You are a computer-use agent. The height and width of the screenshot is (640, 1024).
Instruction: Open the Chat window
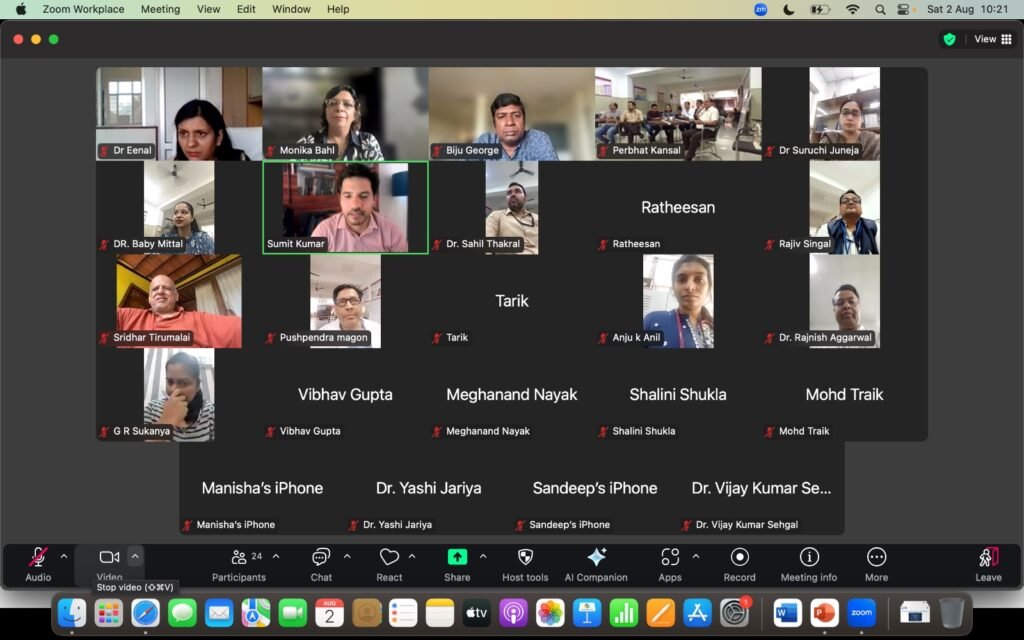click(321, 565)
